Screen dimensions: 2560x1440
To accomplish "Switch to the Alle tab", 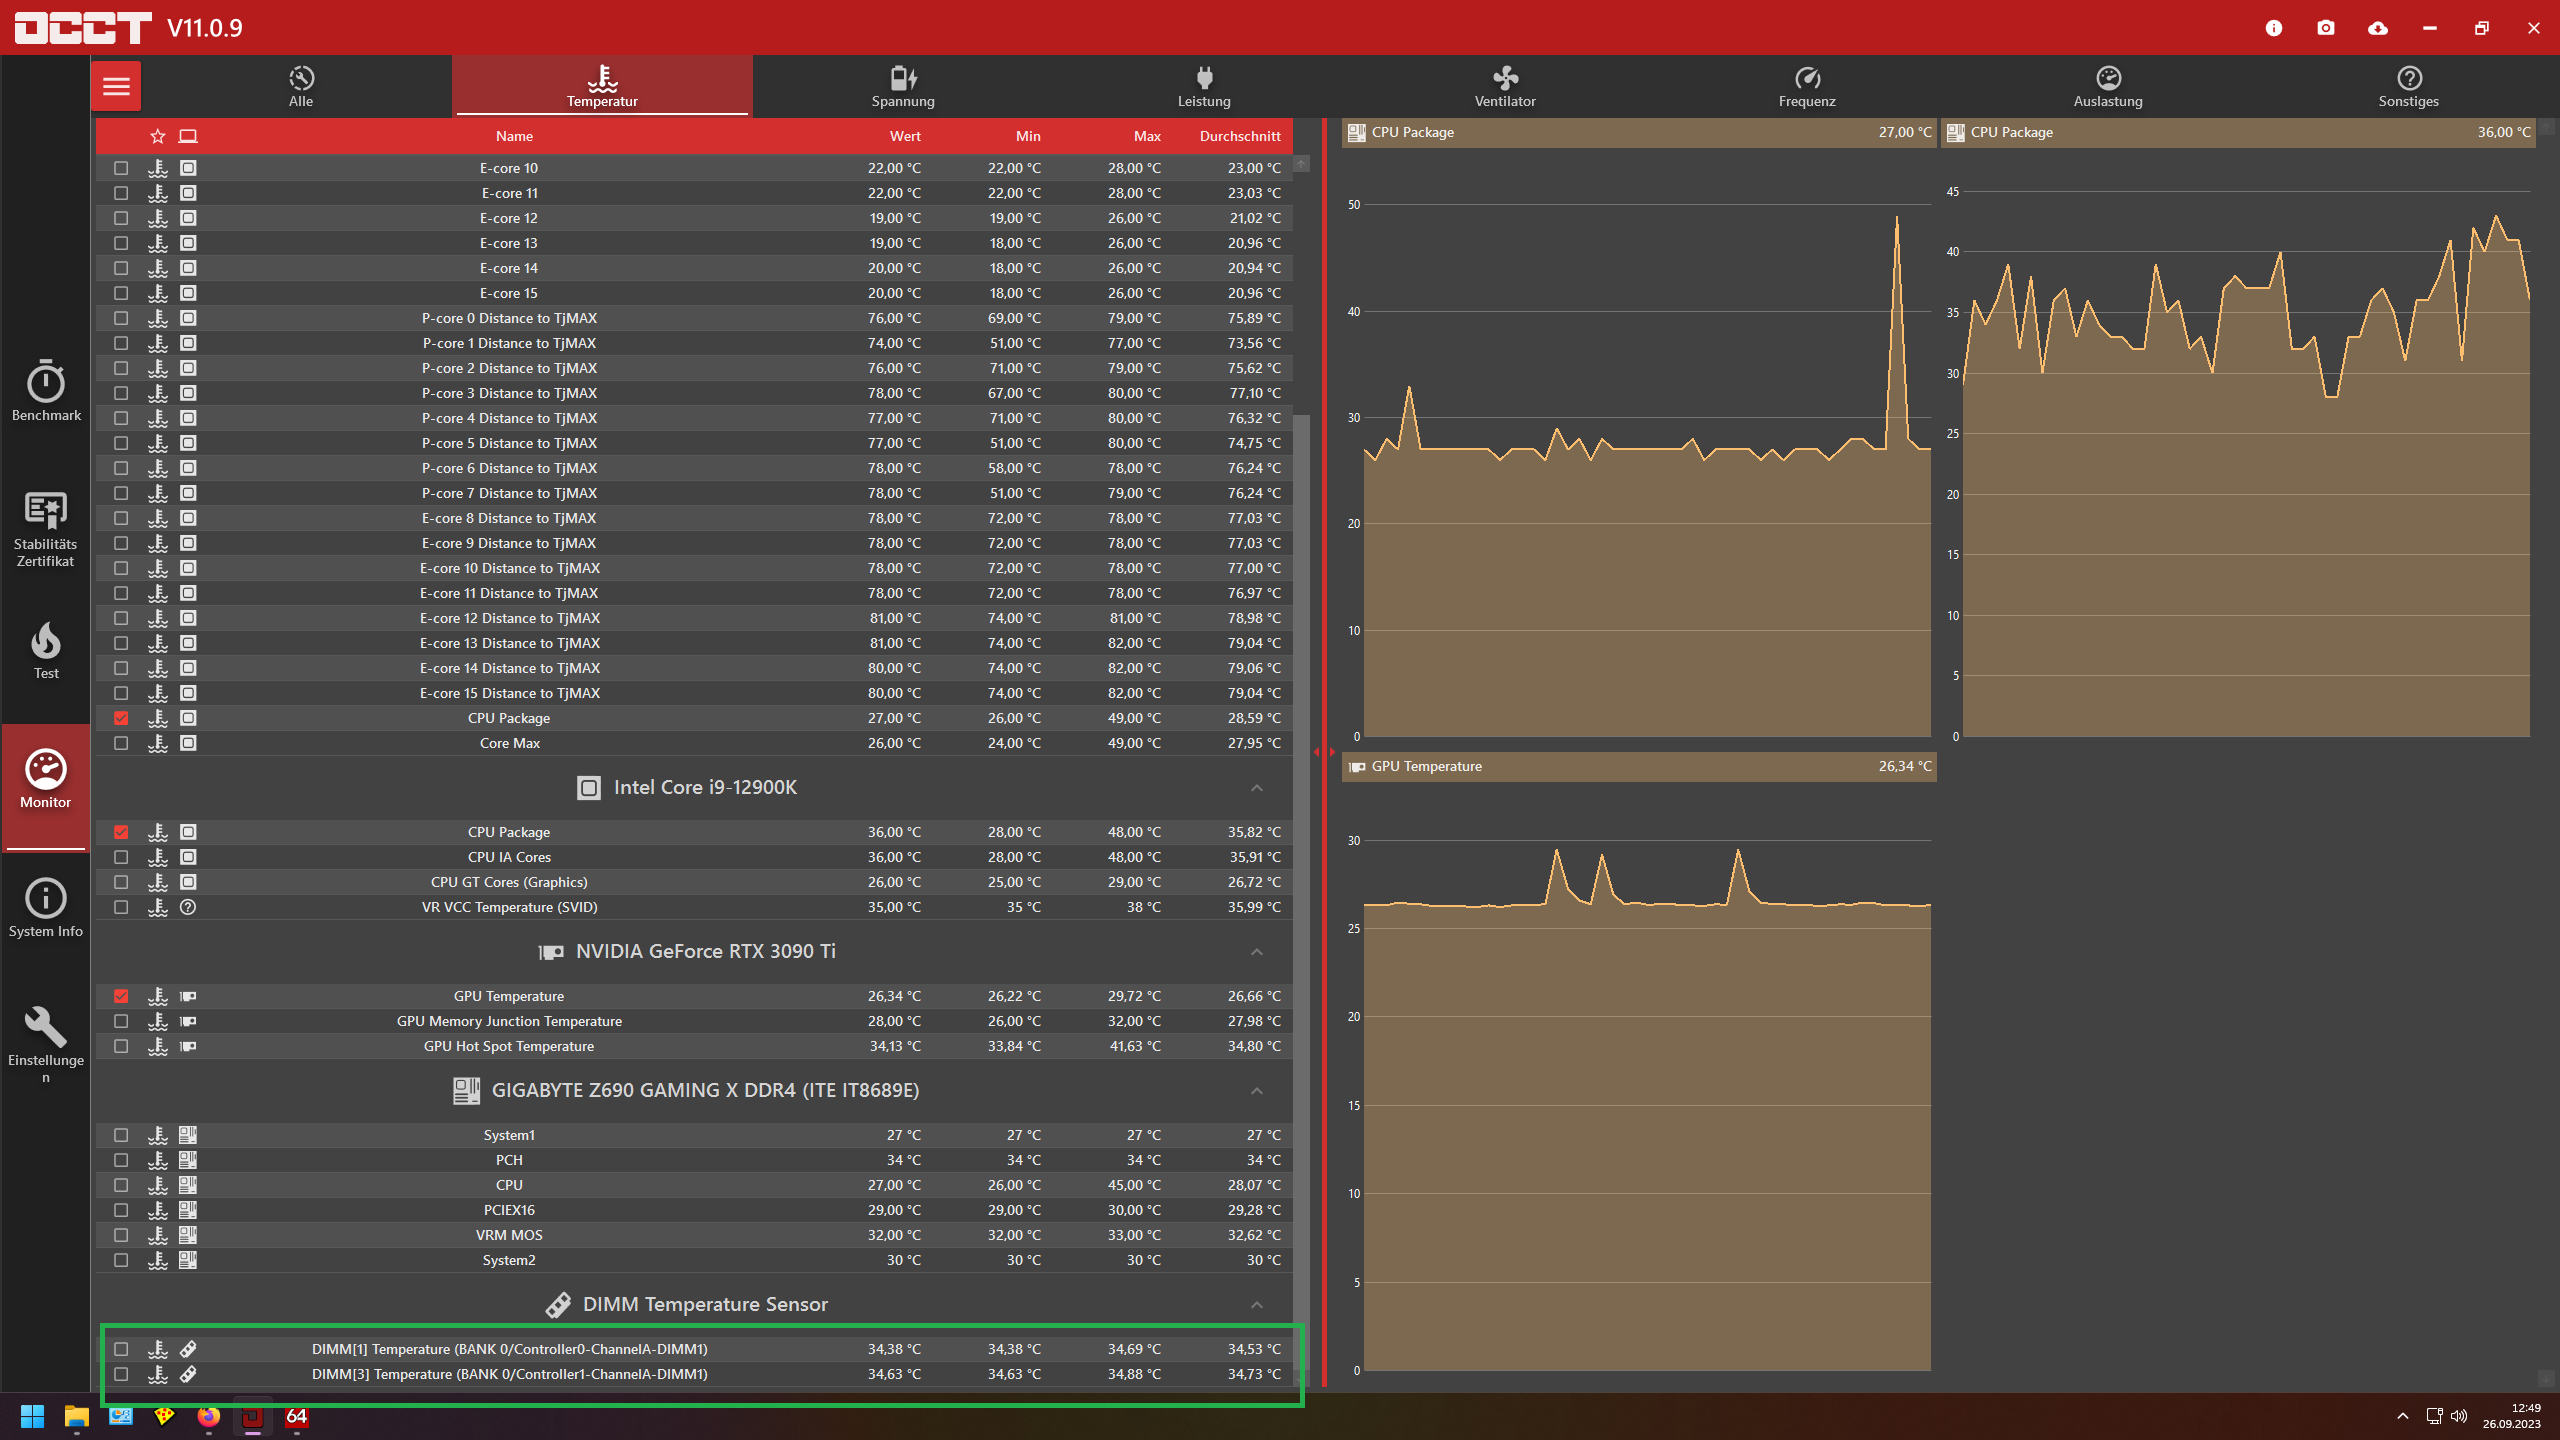I will click(301, 86).
